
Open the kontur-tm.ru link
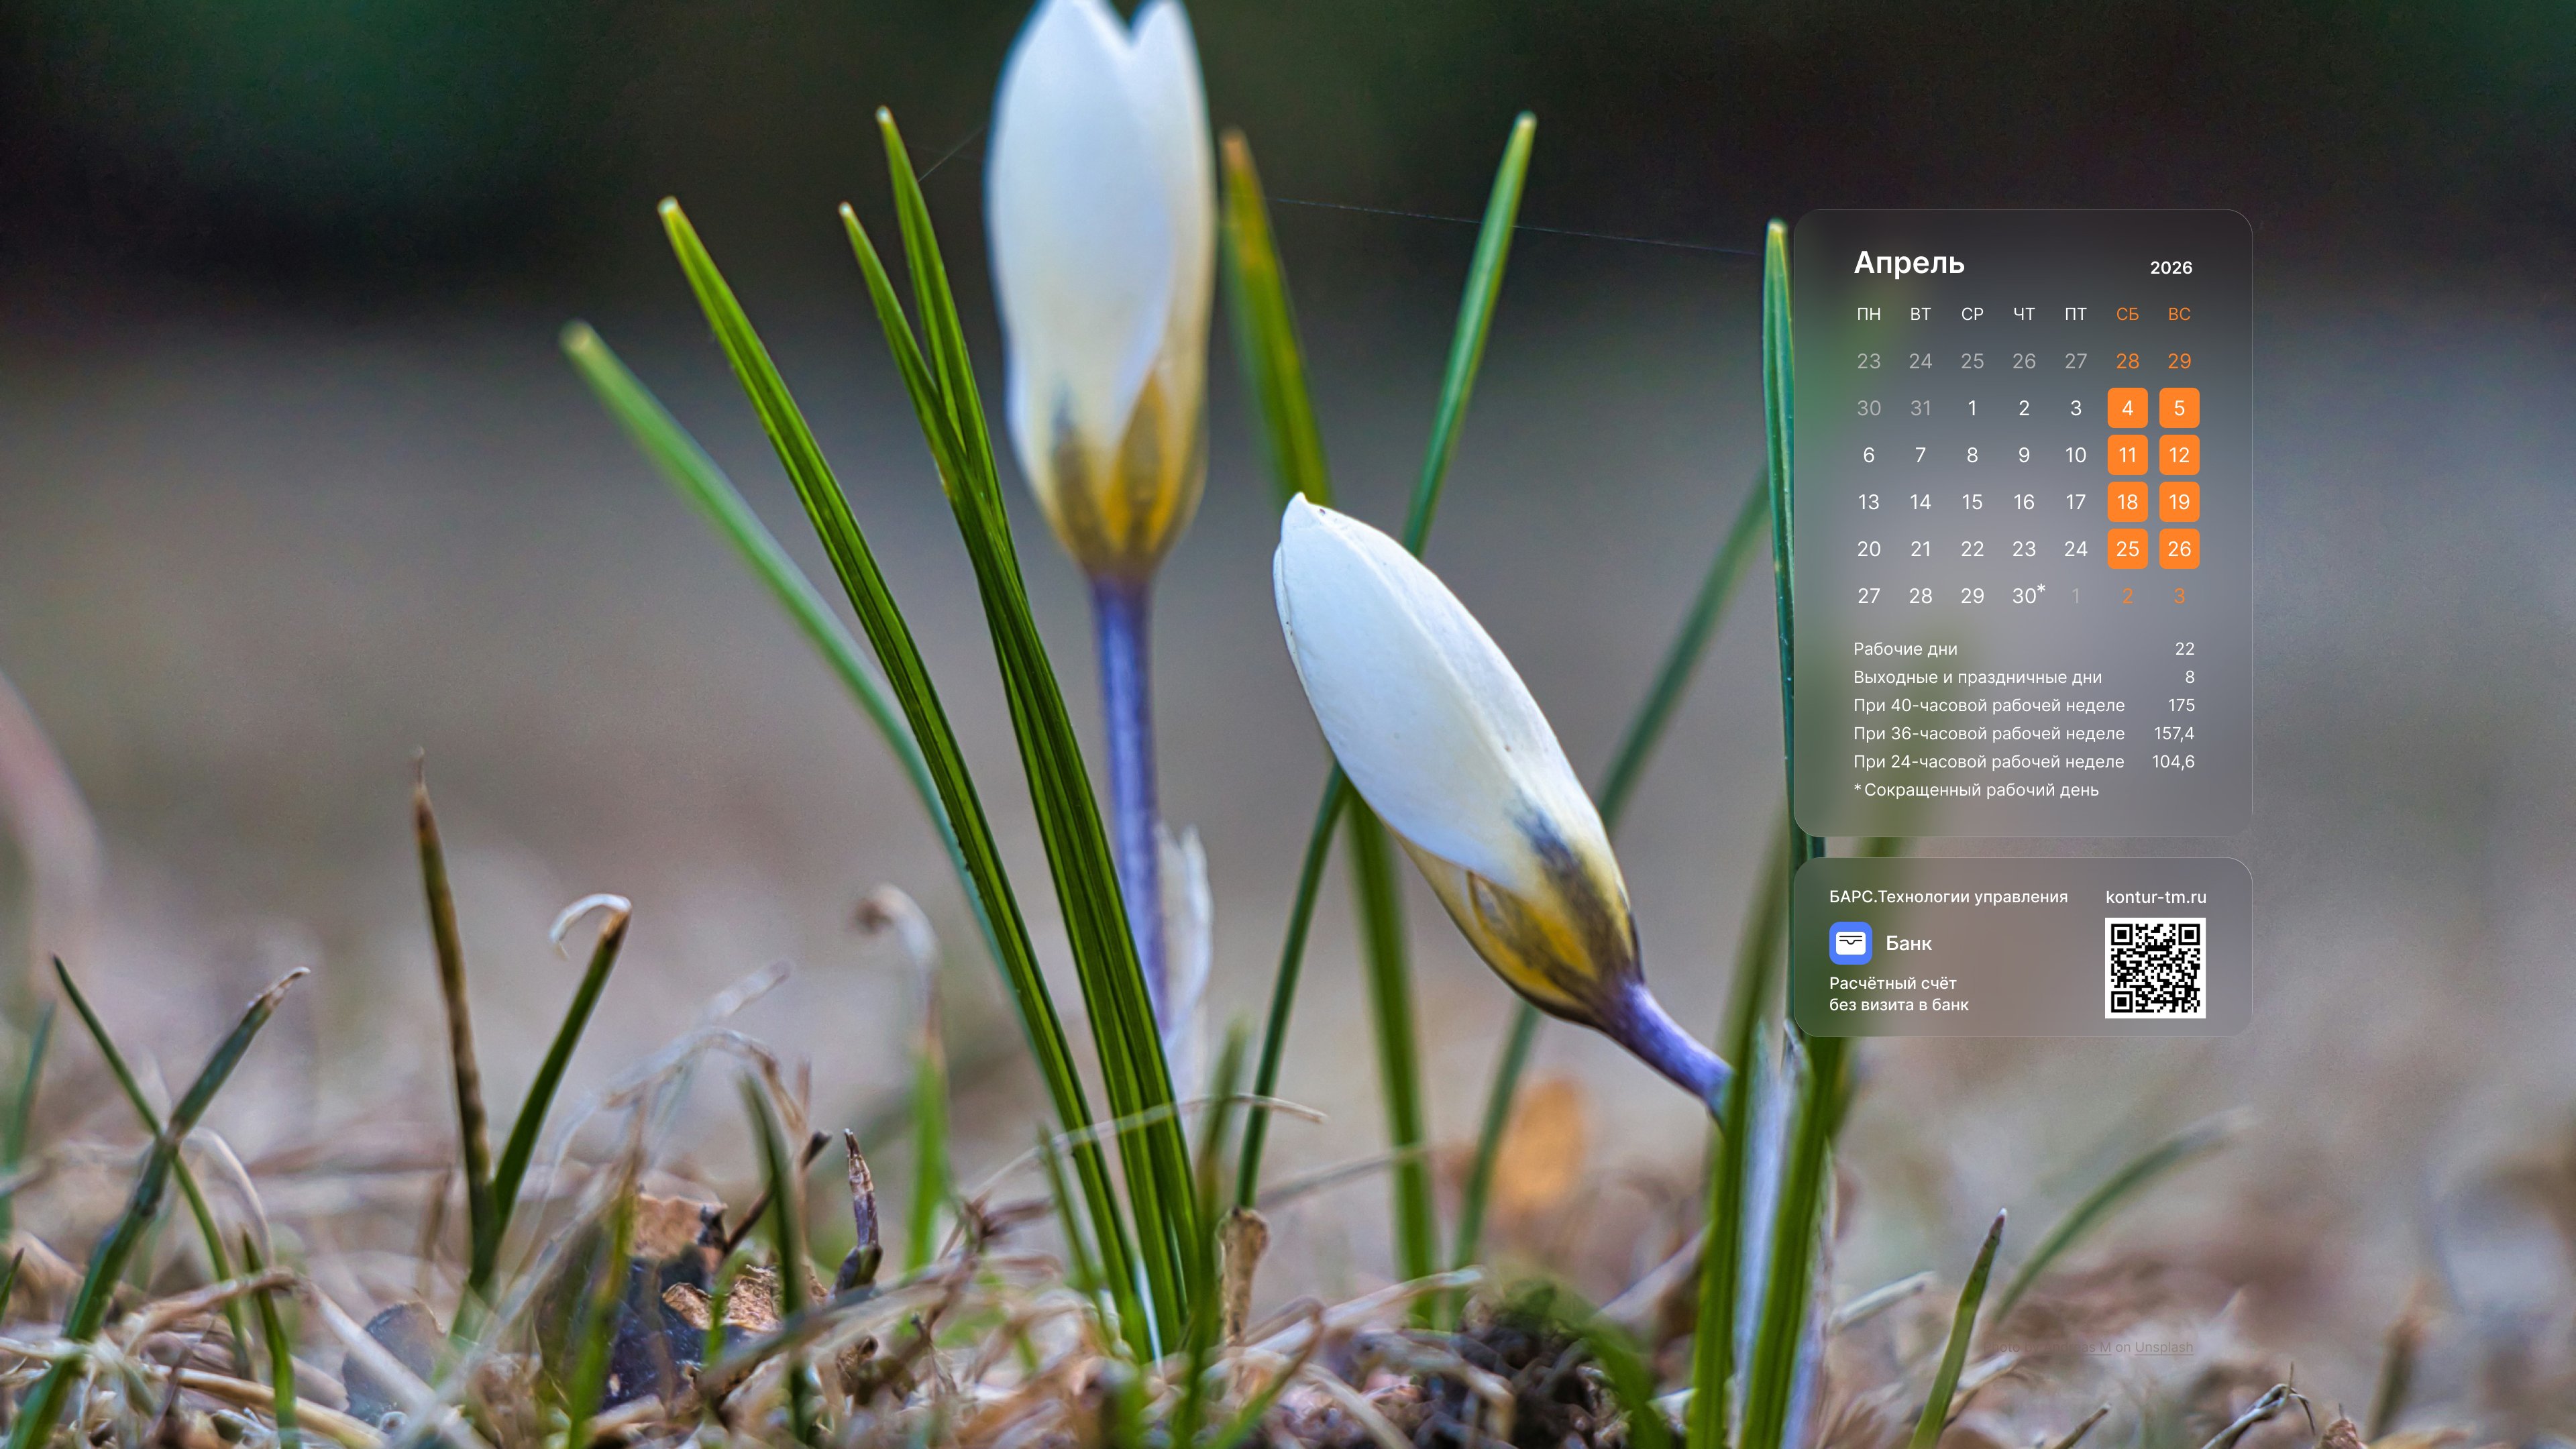point(2155,897)
